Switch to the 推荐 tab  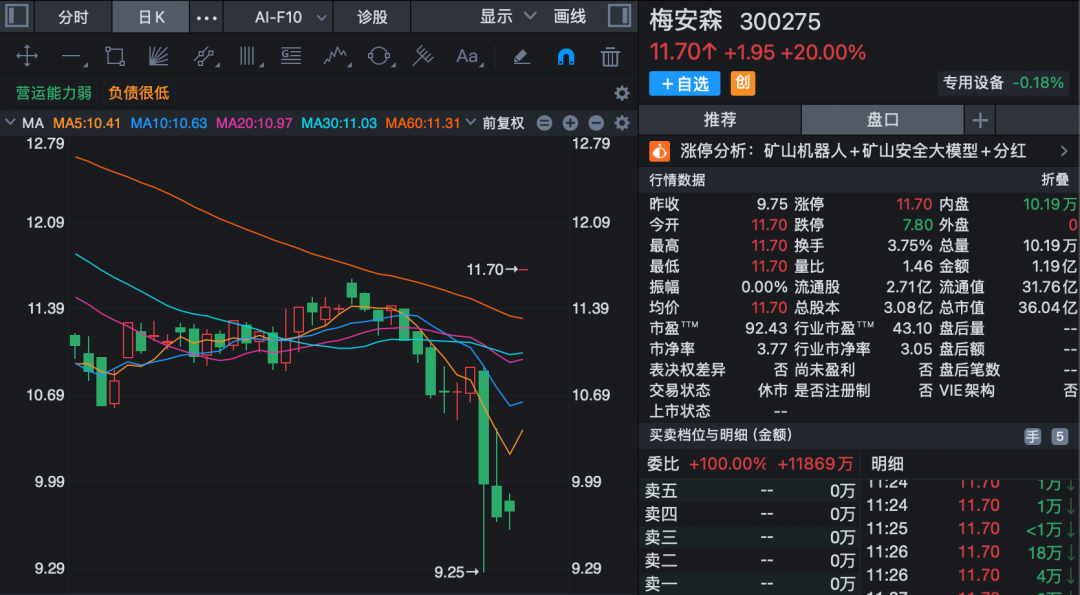click(x=720, y=120)
